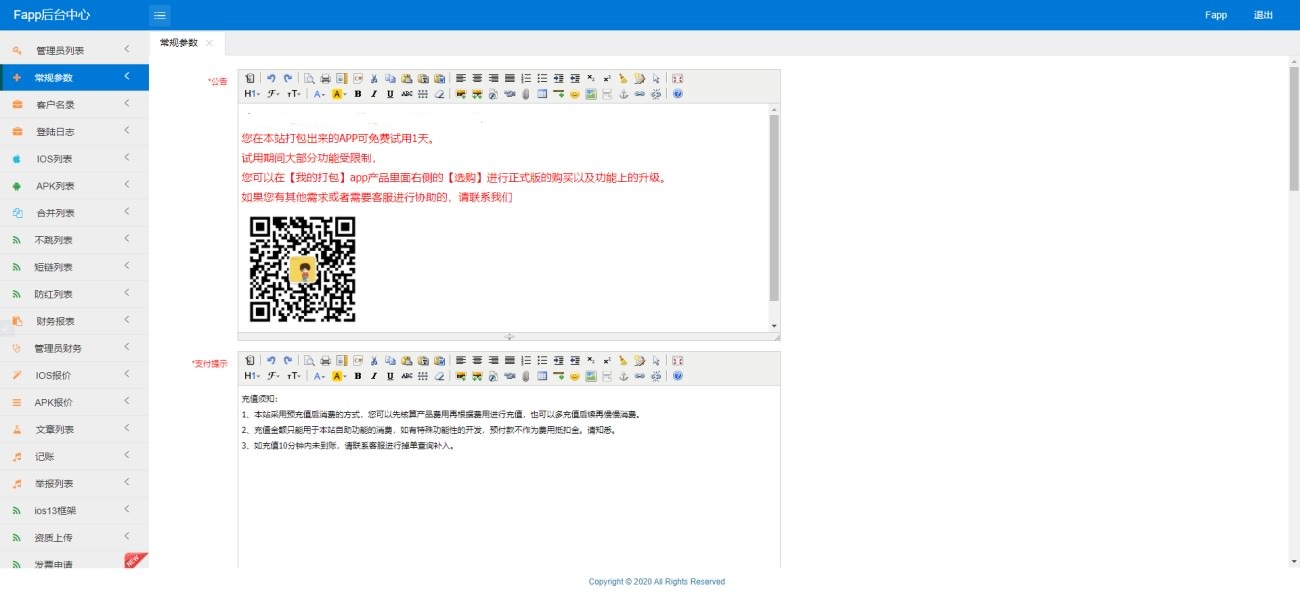Viewport: 1300px width, 596px height.
Task: Open highlight color picker in 公告 editor
Action: click(340, 94)
